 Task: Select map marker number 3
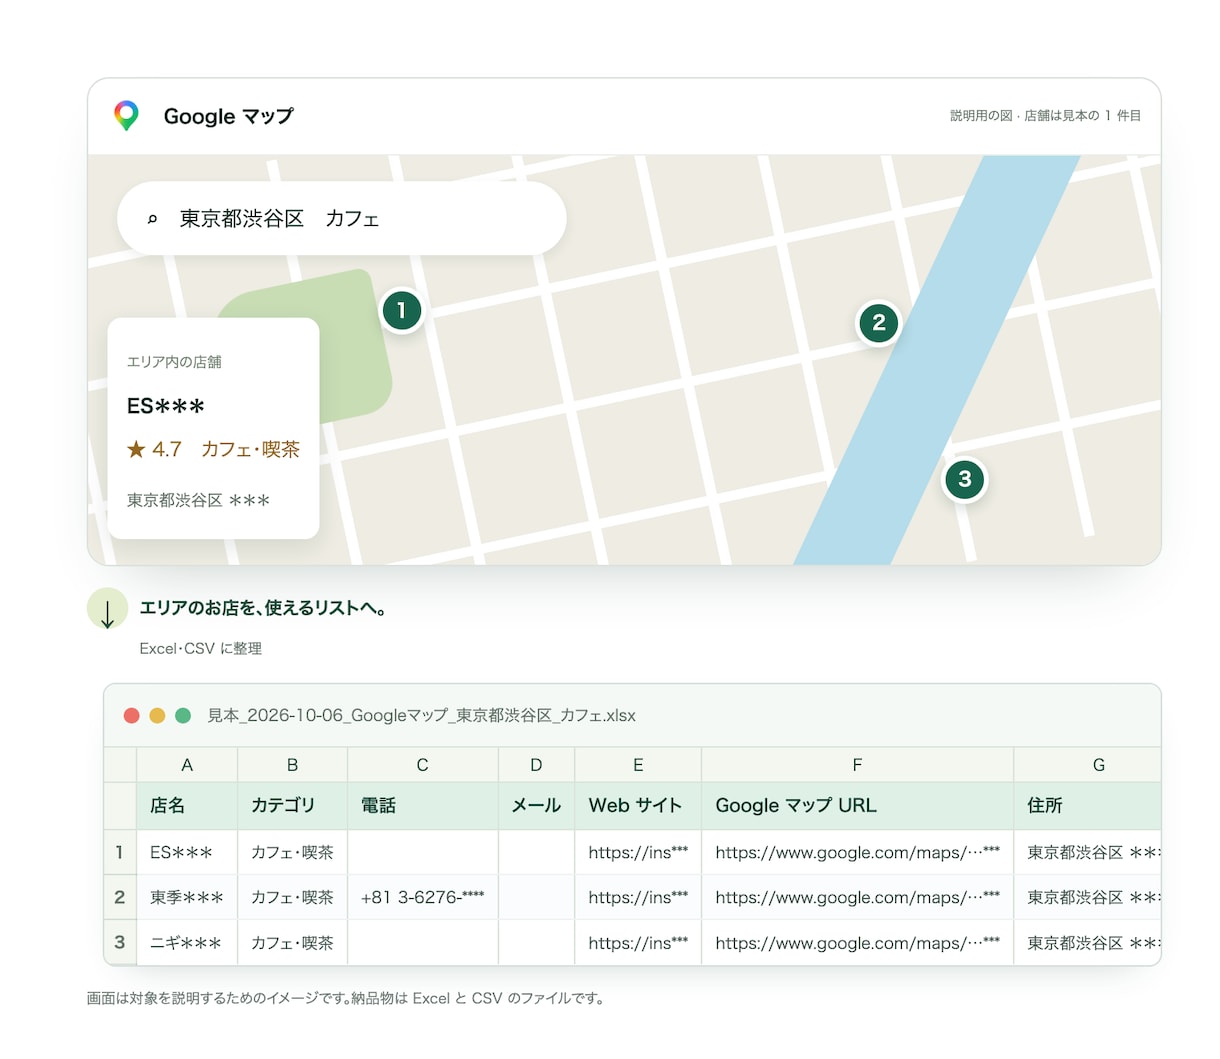click(965, 479)
